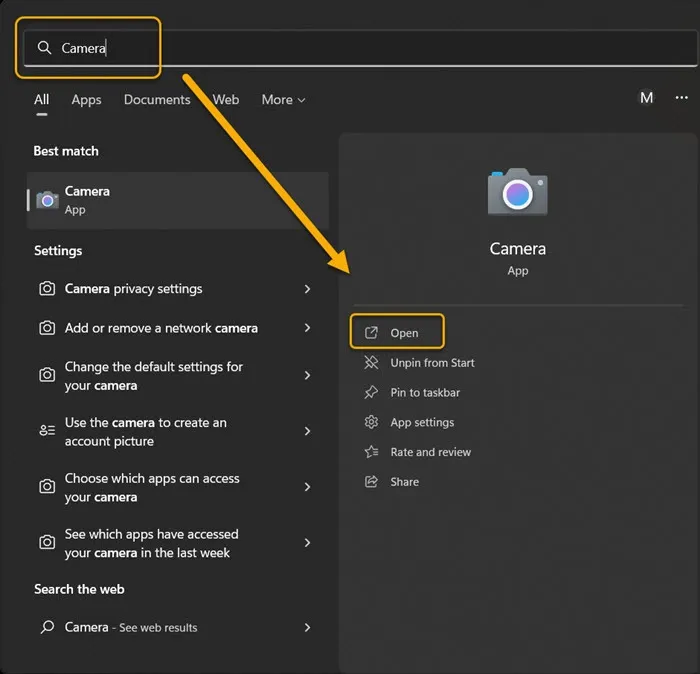Select the Camera App best match result
The height and width of the screenshot is (674, 700).
[x=177, y=200]
